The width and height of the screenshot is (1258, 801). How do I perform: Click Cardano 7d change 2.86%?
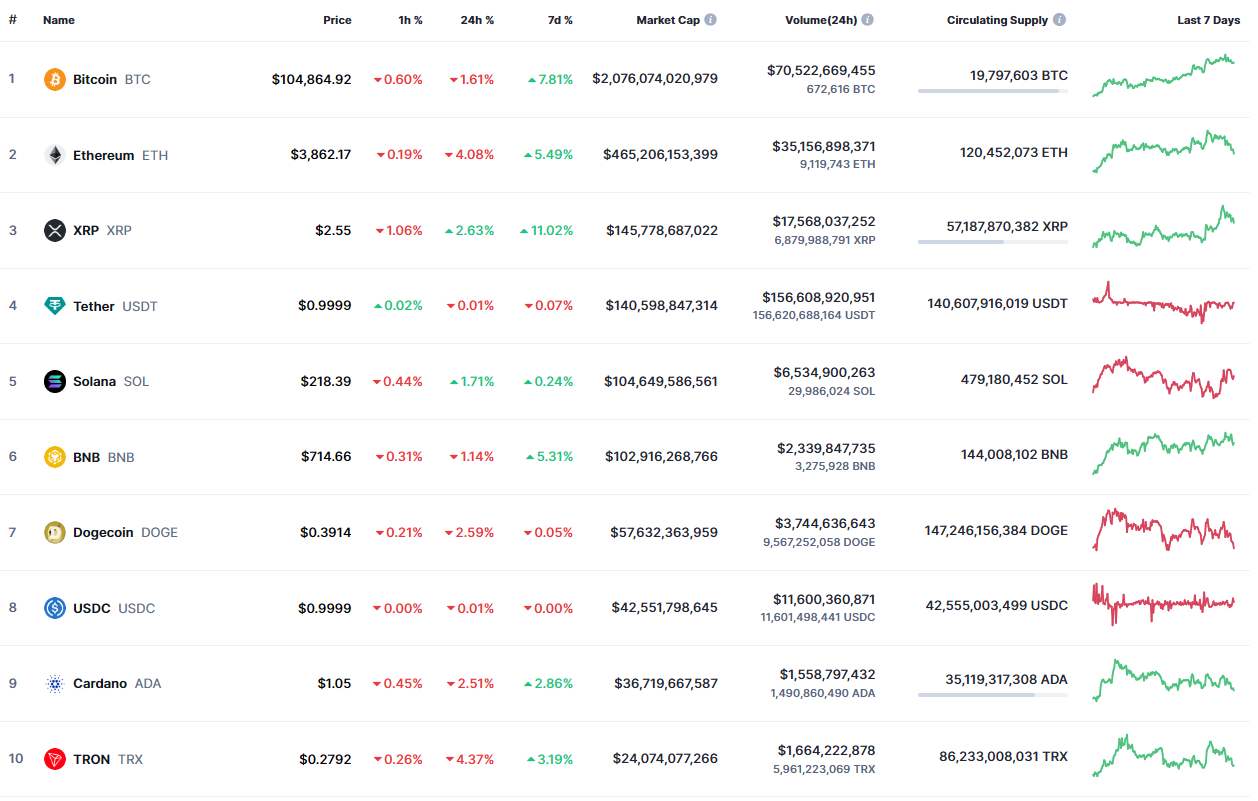548,683
